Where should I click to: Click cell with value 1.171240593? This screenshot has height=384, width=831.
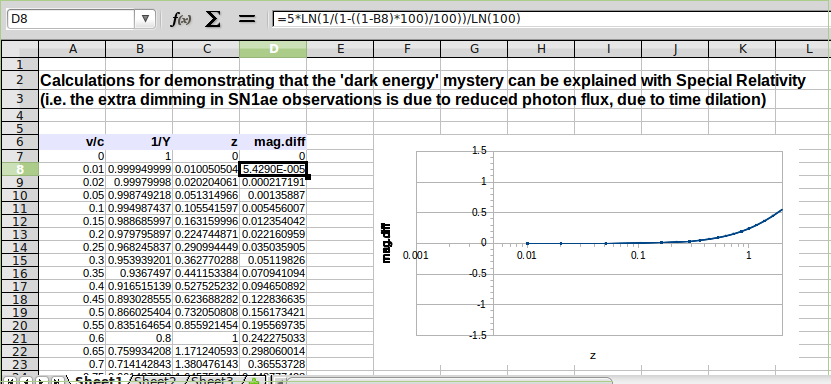click(206, 351)
